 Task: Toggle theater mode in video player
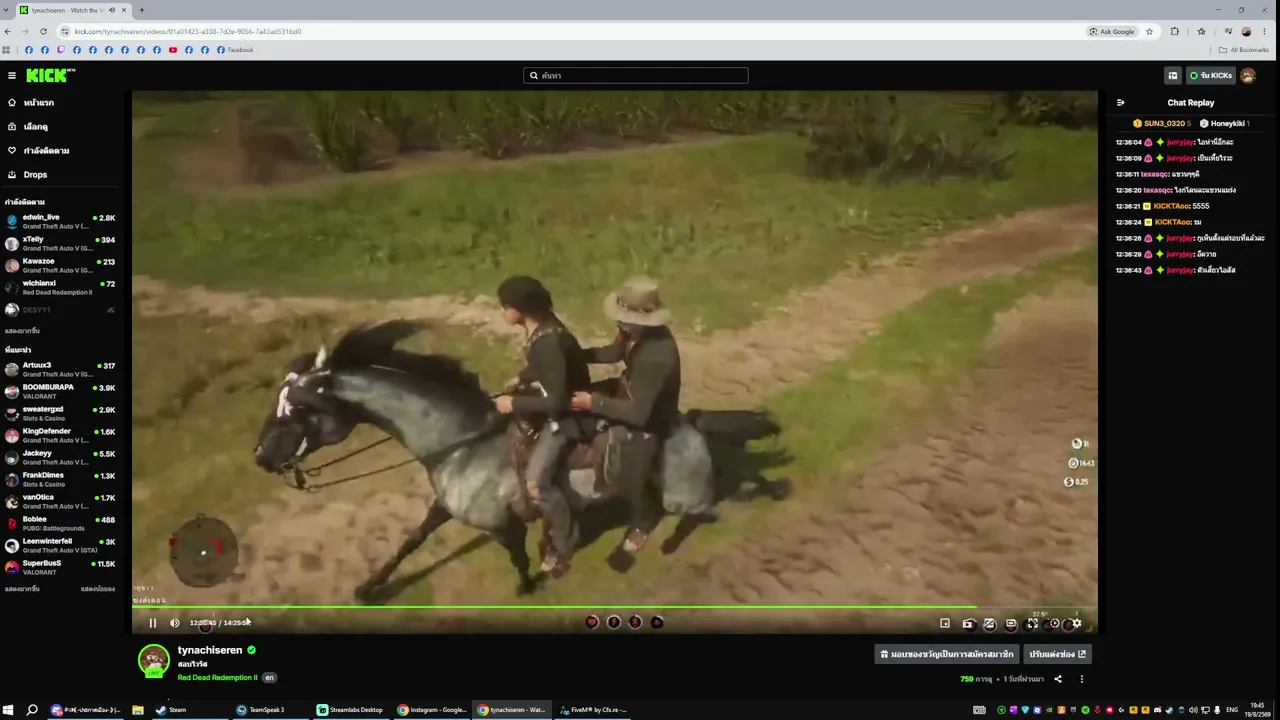coord(1011,623)
